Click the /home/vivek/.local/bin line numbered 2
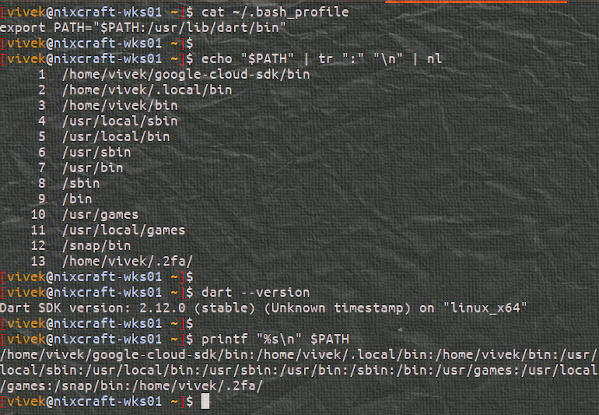Image resolution: width=599 pixels, height=415 pixels. point(147,90)
